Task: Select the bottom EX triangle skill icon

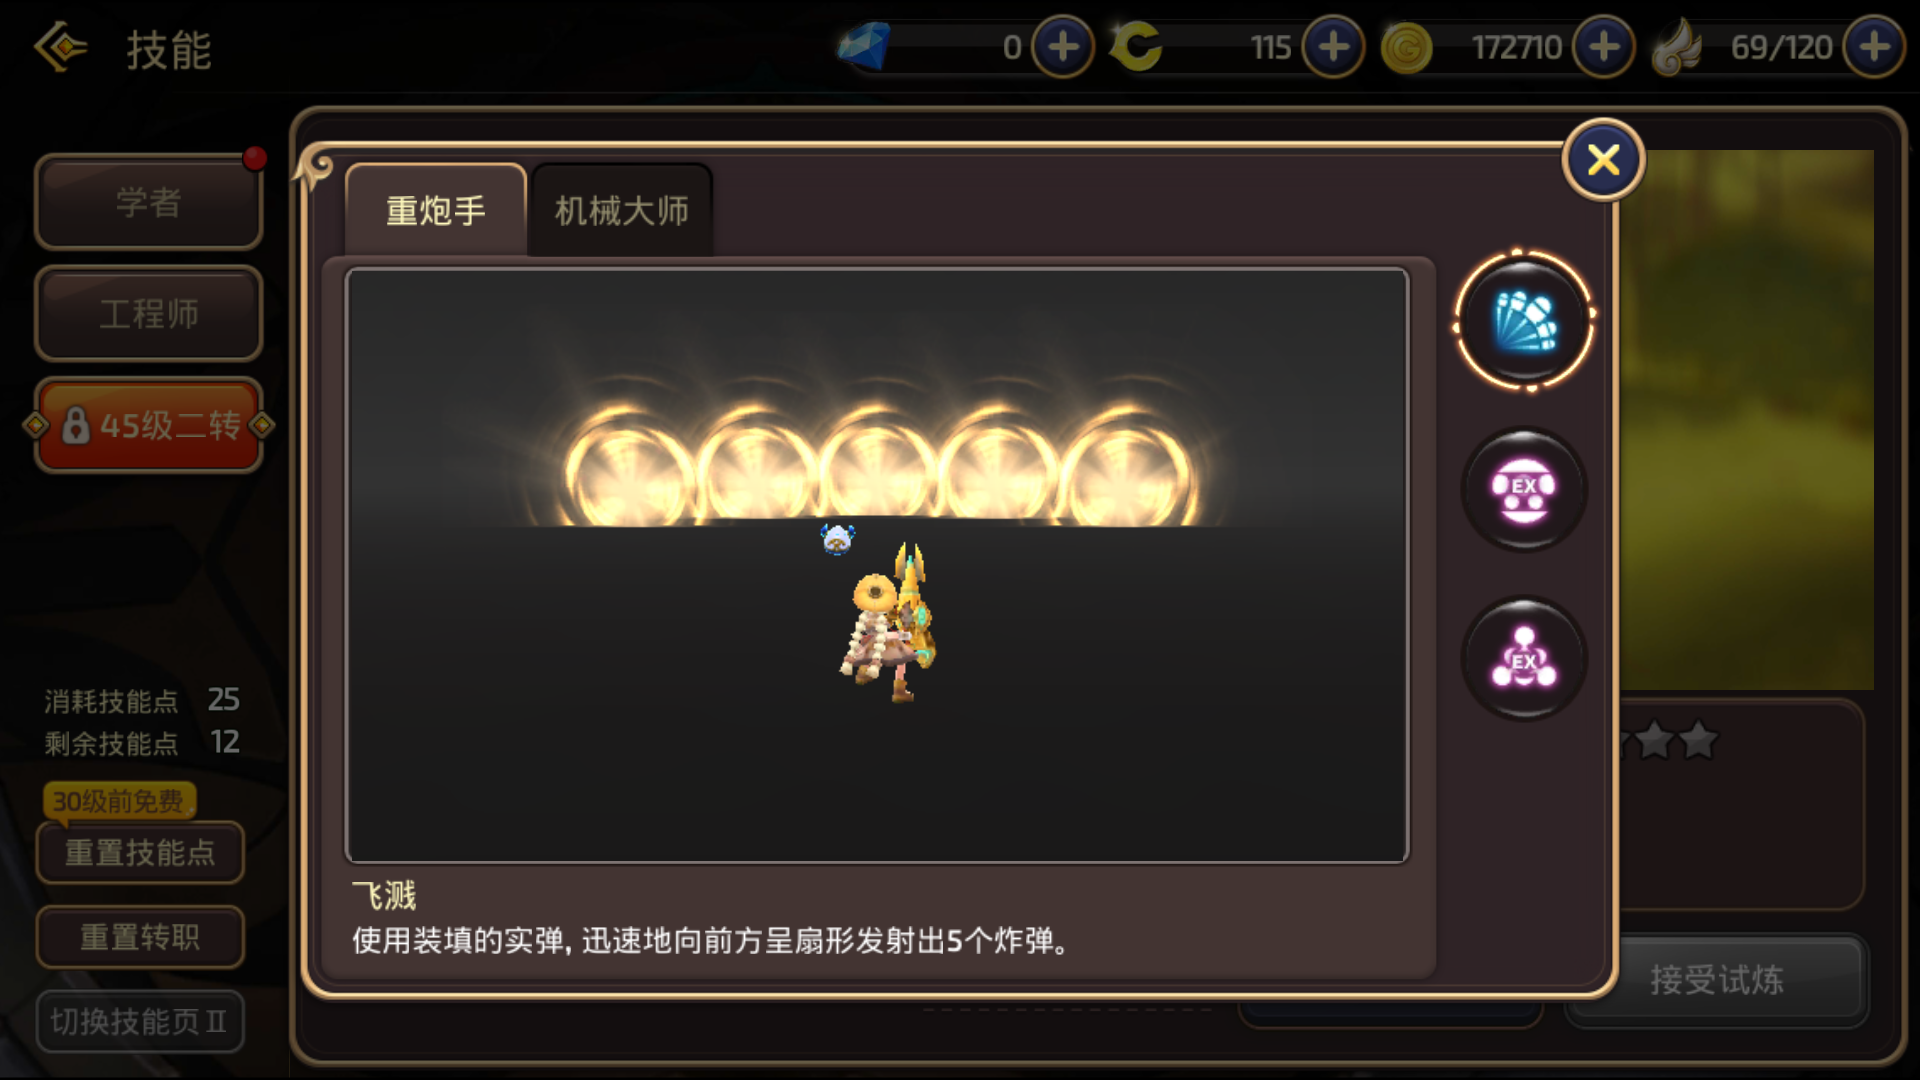Action: click(x=1523, y=658)
